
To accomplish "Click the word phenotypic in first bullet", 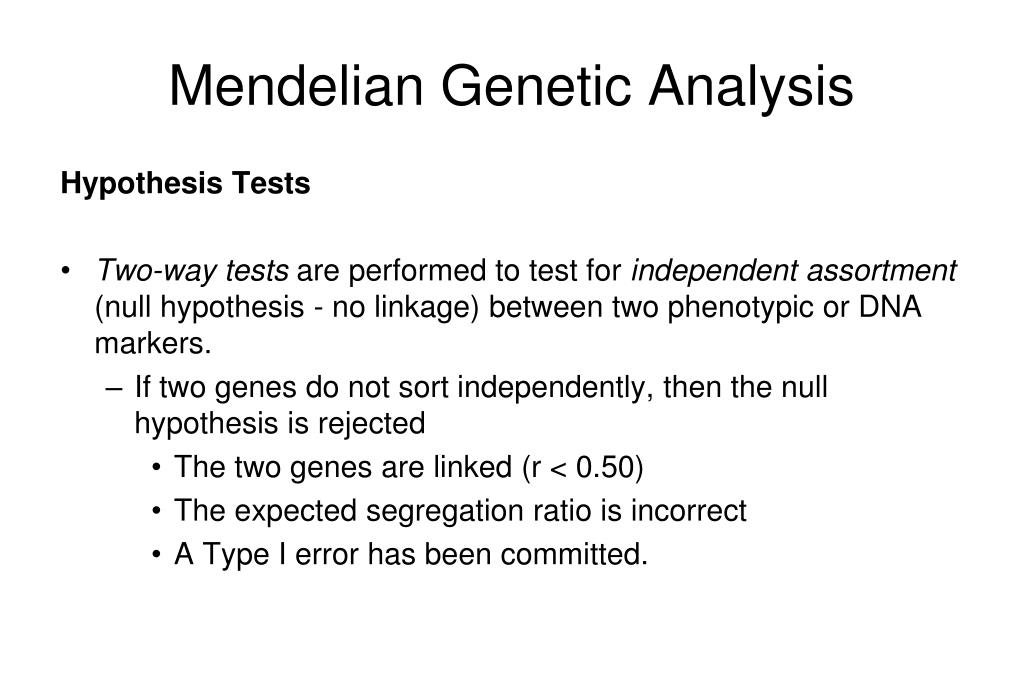I will tap(740, 307).
